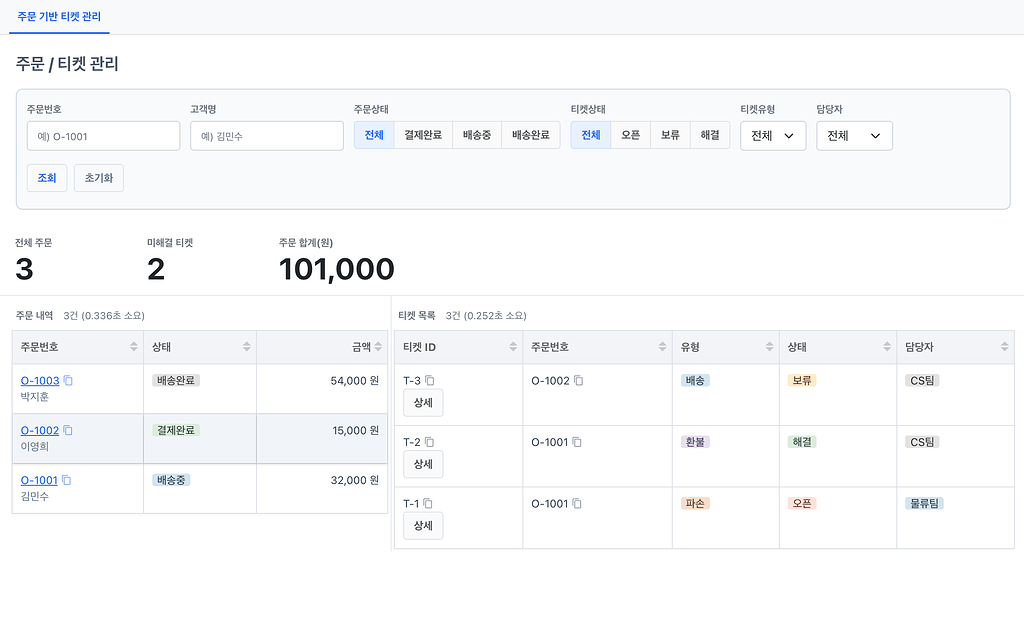Screen dimensions: 1024x619
Task: Copy ticket ID T-3
Action: pos(429,381)
